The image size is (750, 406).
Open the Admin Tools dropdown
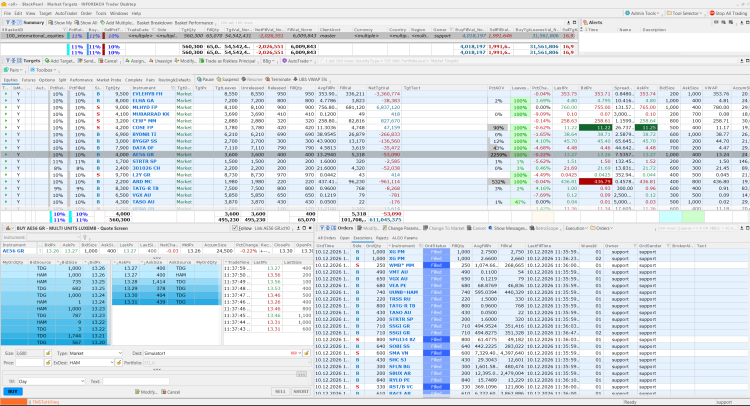642,13
